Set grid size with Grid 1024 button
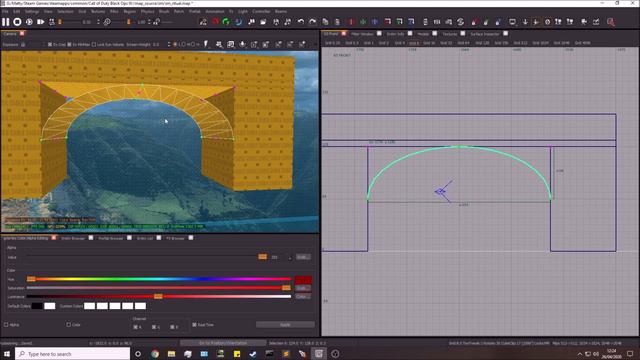Screen dimensions: 640x360 (540, 43)
